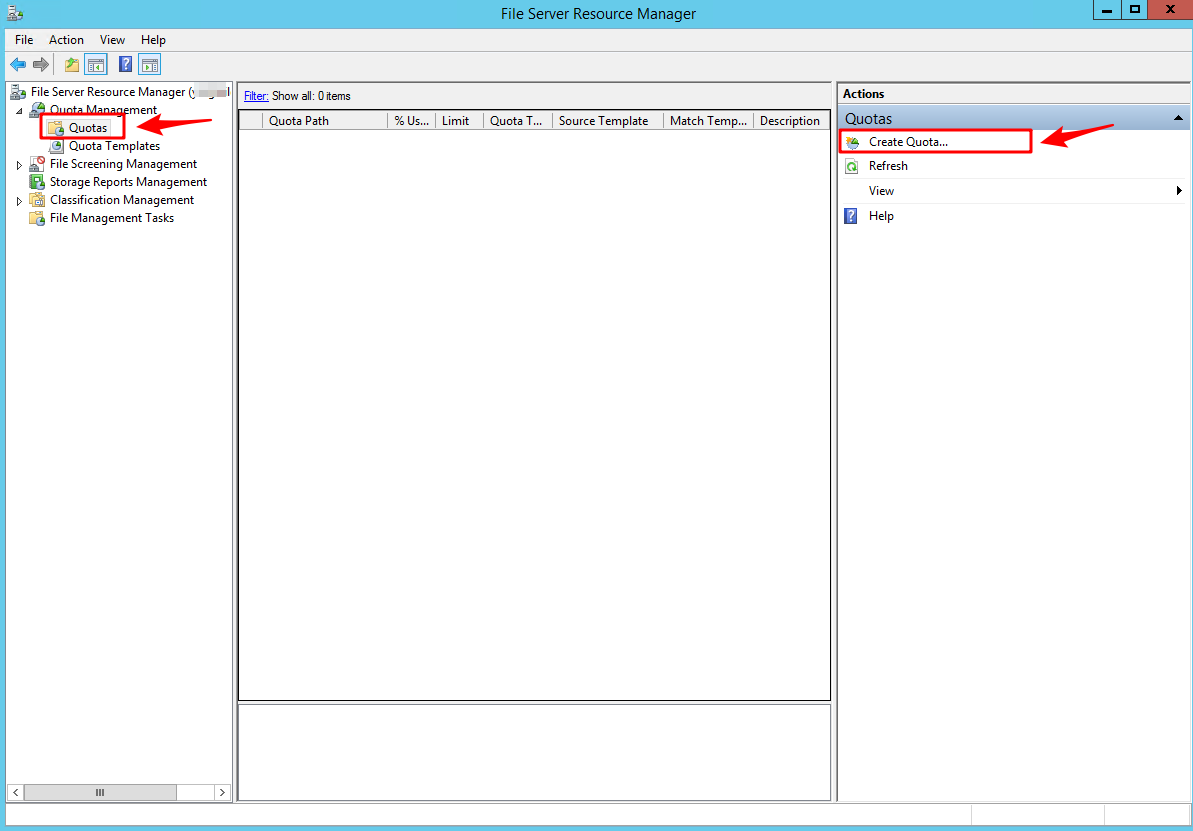1193x831 pixels.
Task: Expand the Classification Management node
Action: tap(20, 201)
